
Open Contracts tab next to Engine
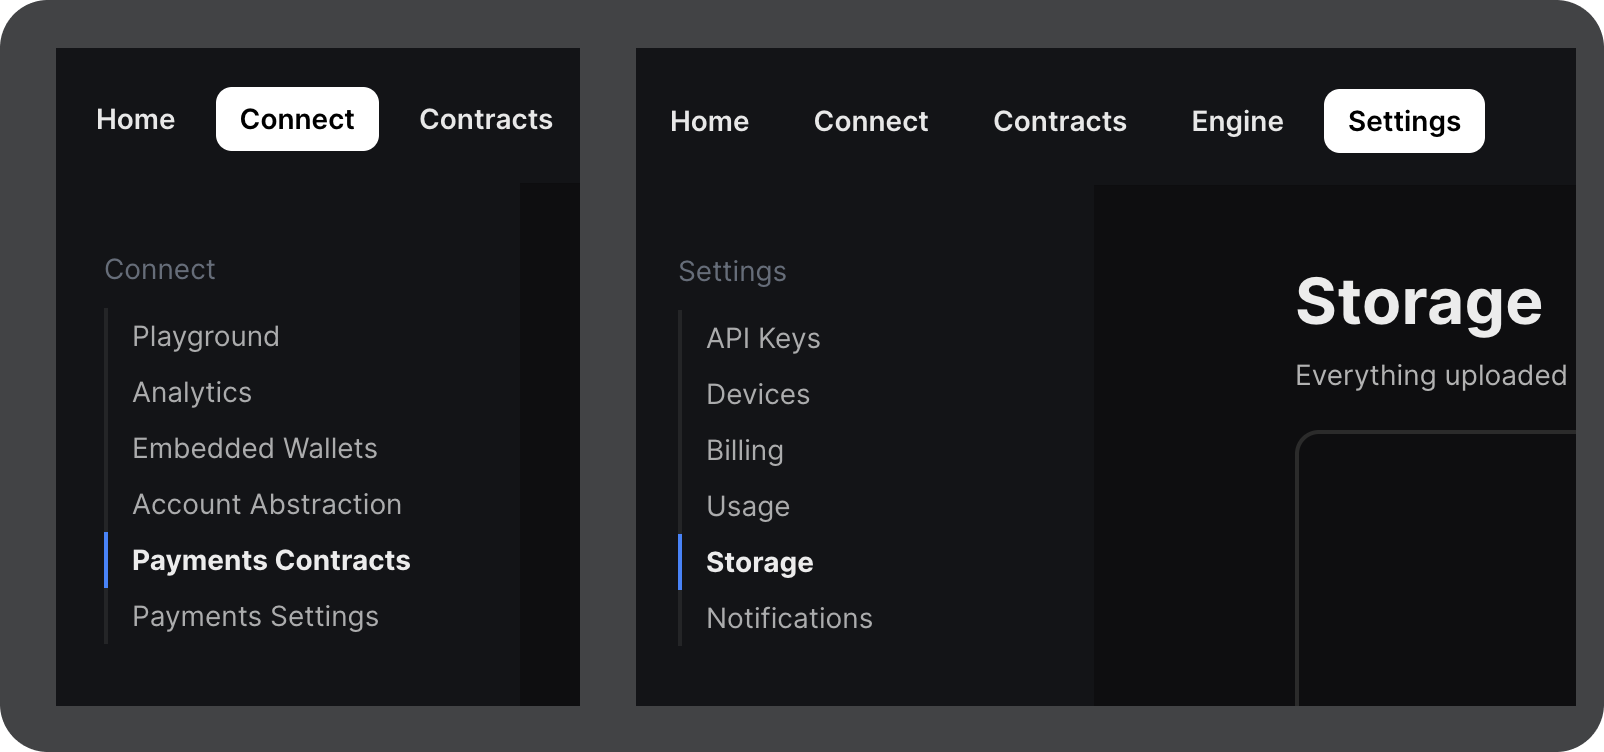(x=1059, y=121)
